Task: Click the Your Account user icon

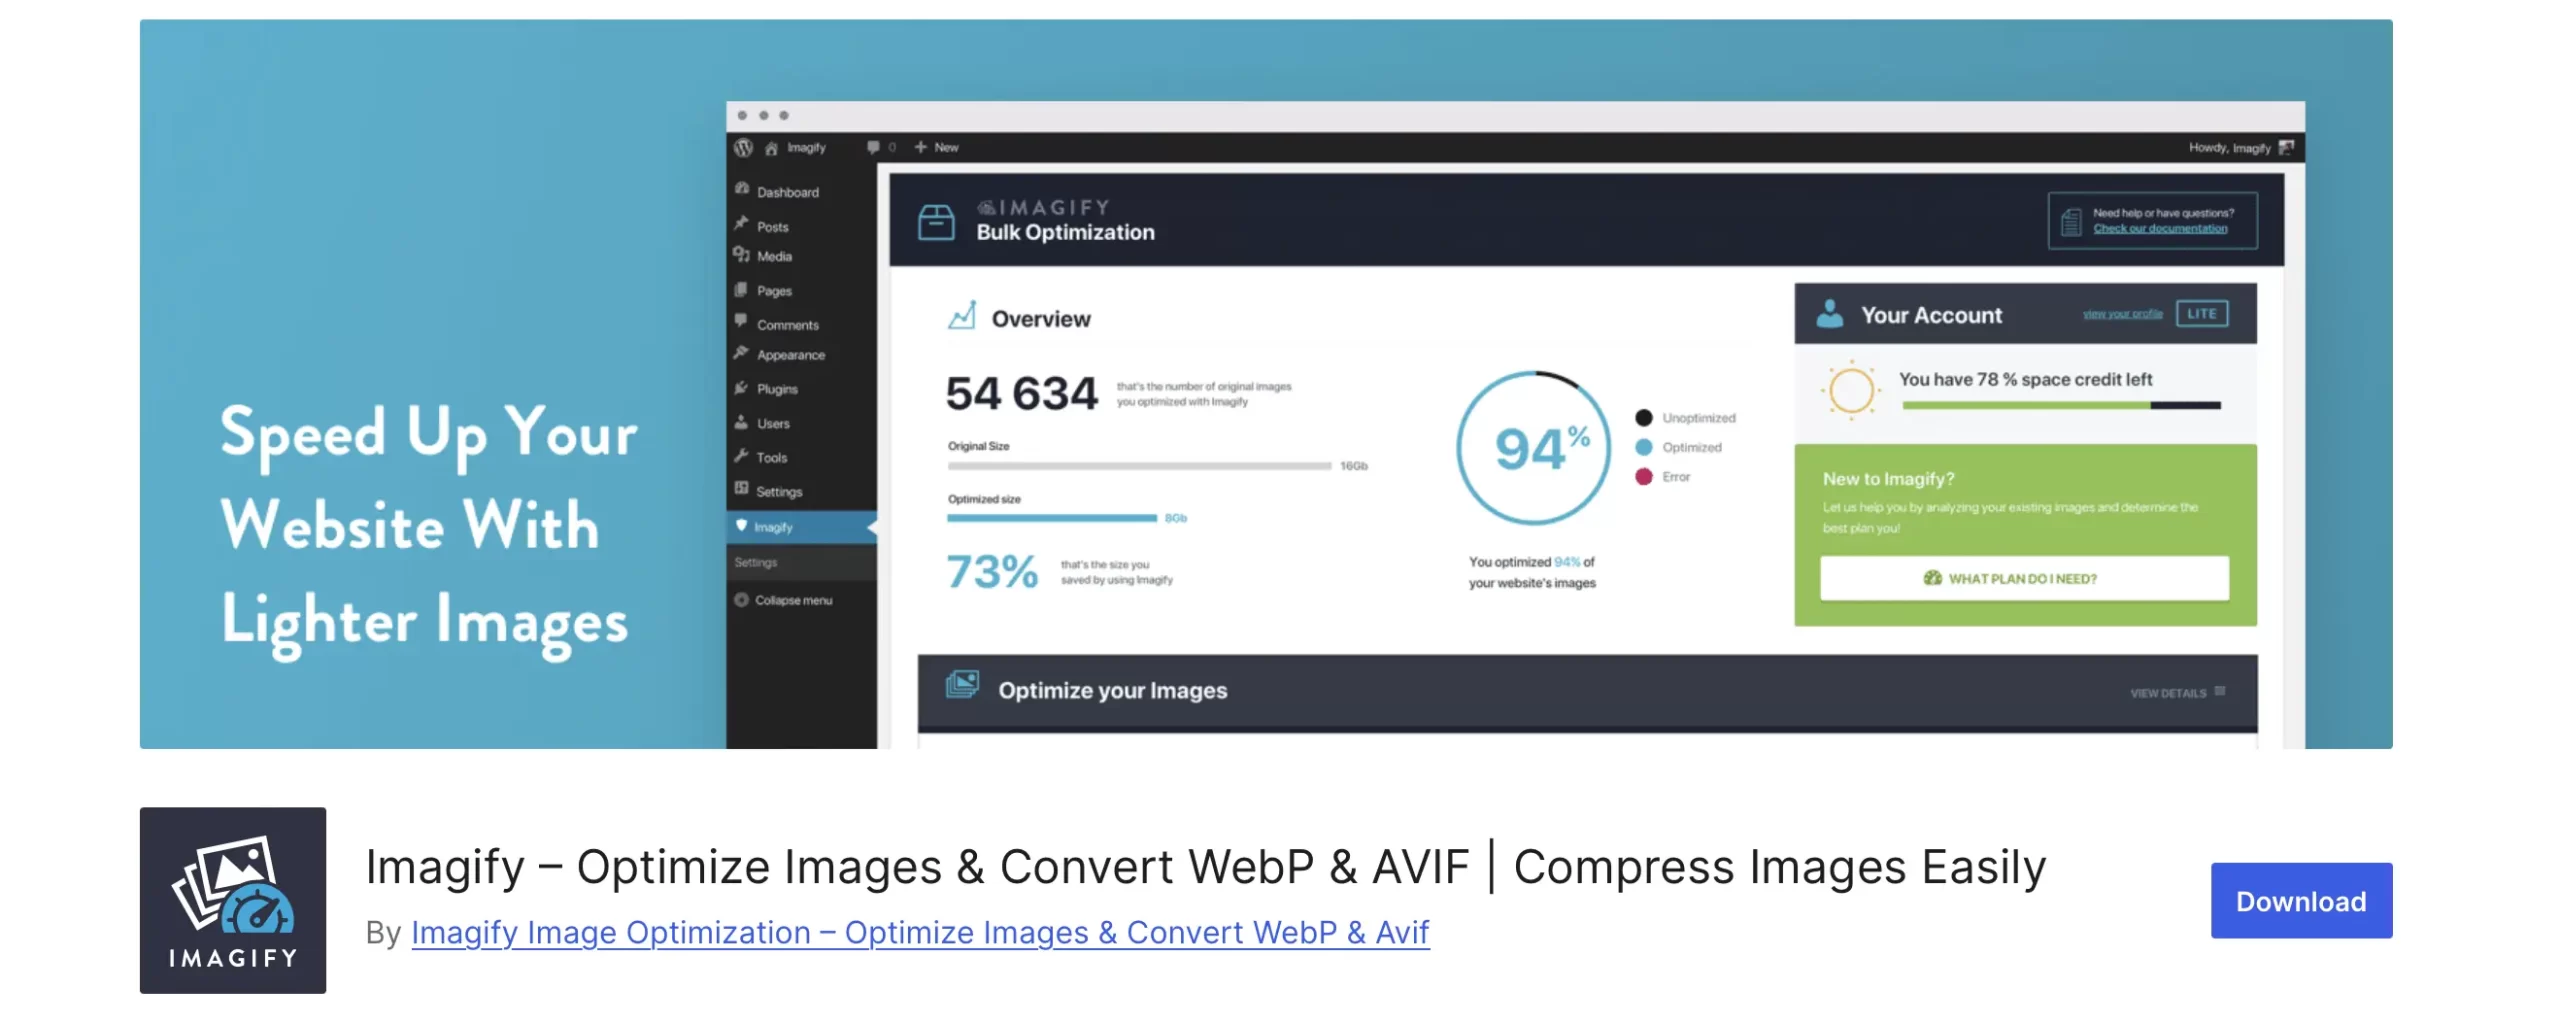Action: coord(1829,314)
